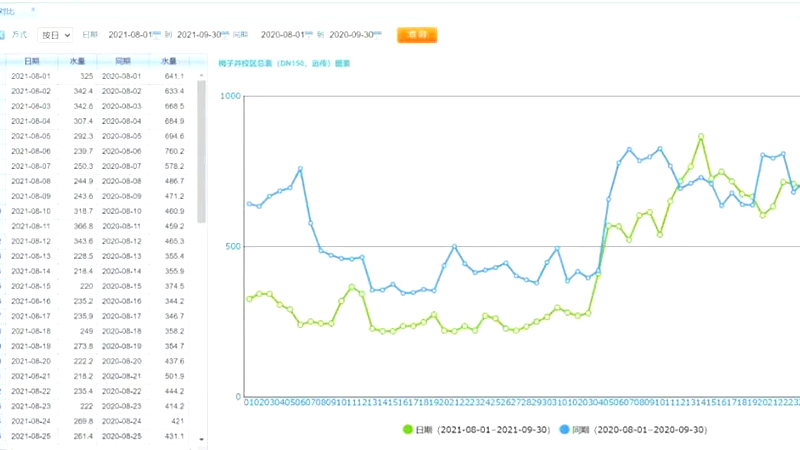Click the 500 y-axis label
The image size is (800, 450).
click(233, 246)
